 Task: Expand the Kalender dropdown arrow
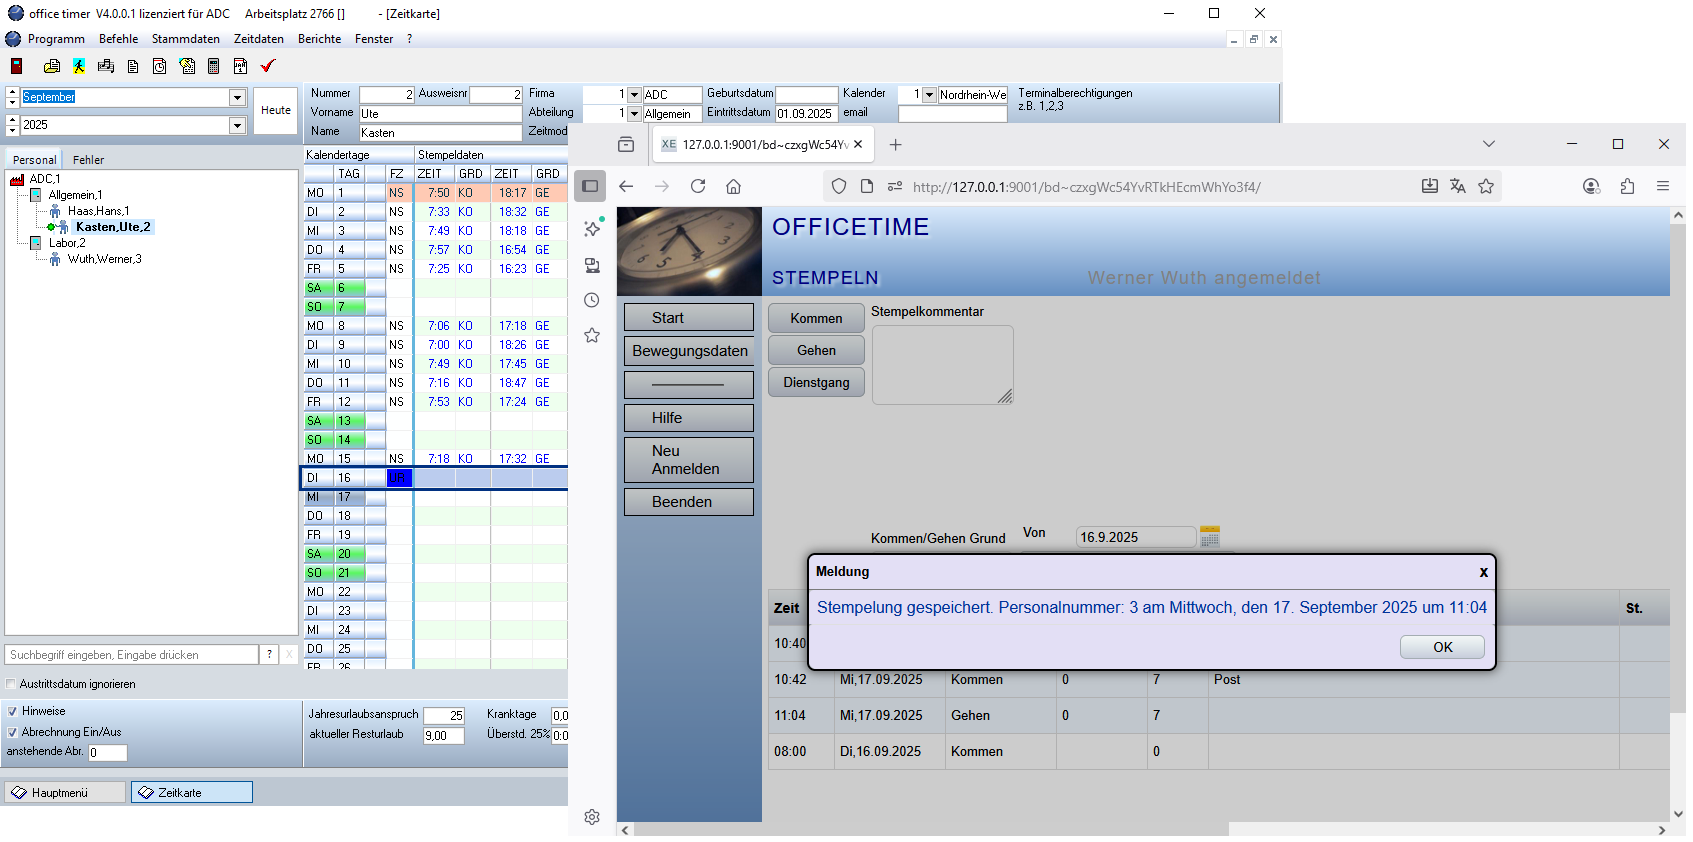pyautogui.click(x=929, y=95)
